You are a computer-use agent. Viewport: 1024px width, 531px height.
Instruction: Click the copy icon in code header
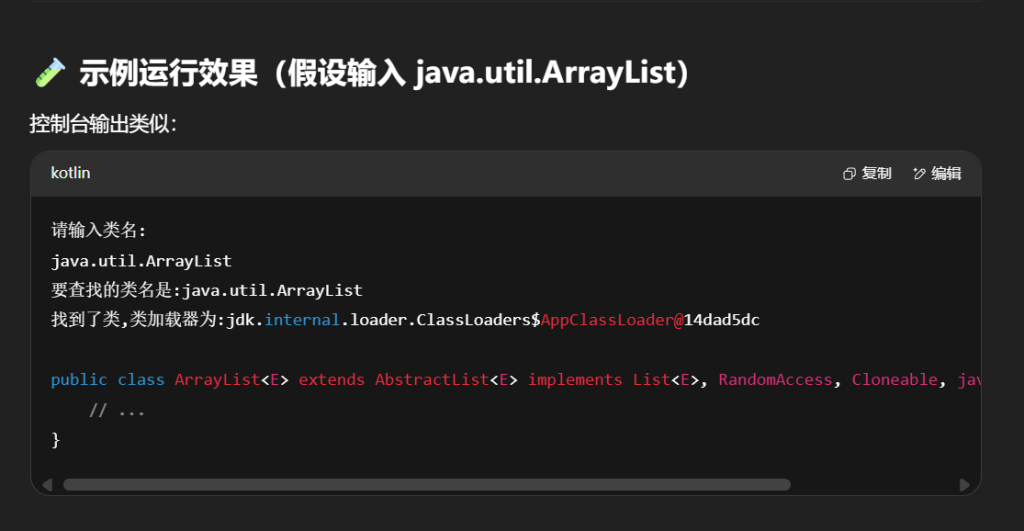pos(850,174)
